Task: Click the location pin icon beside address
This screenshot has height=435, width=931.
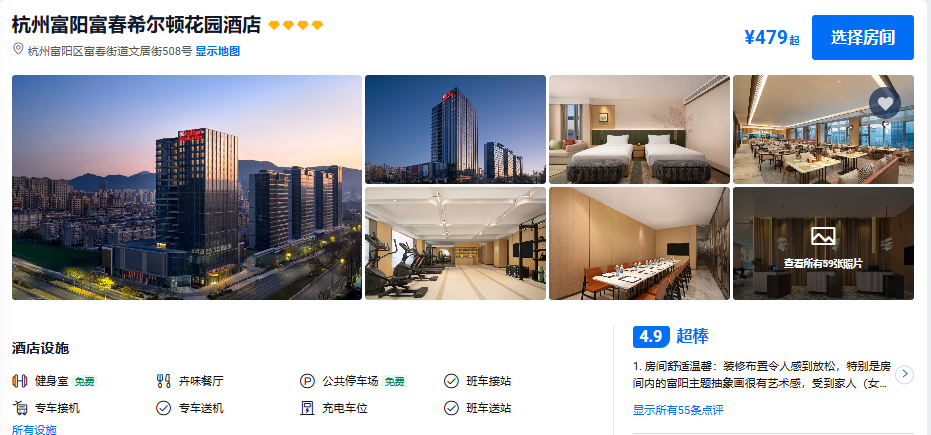Action: (x=18, y=49)
